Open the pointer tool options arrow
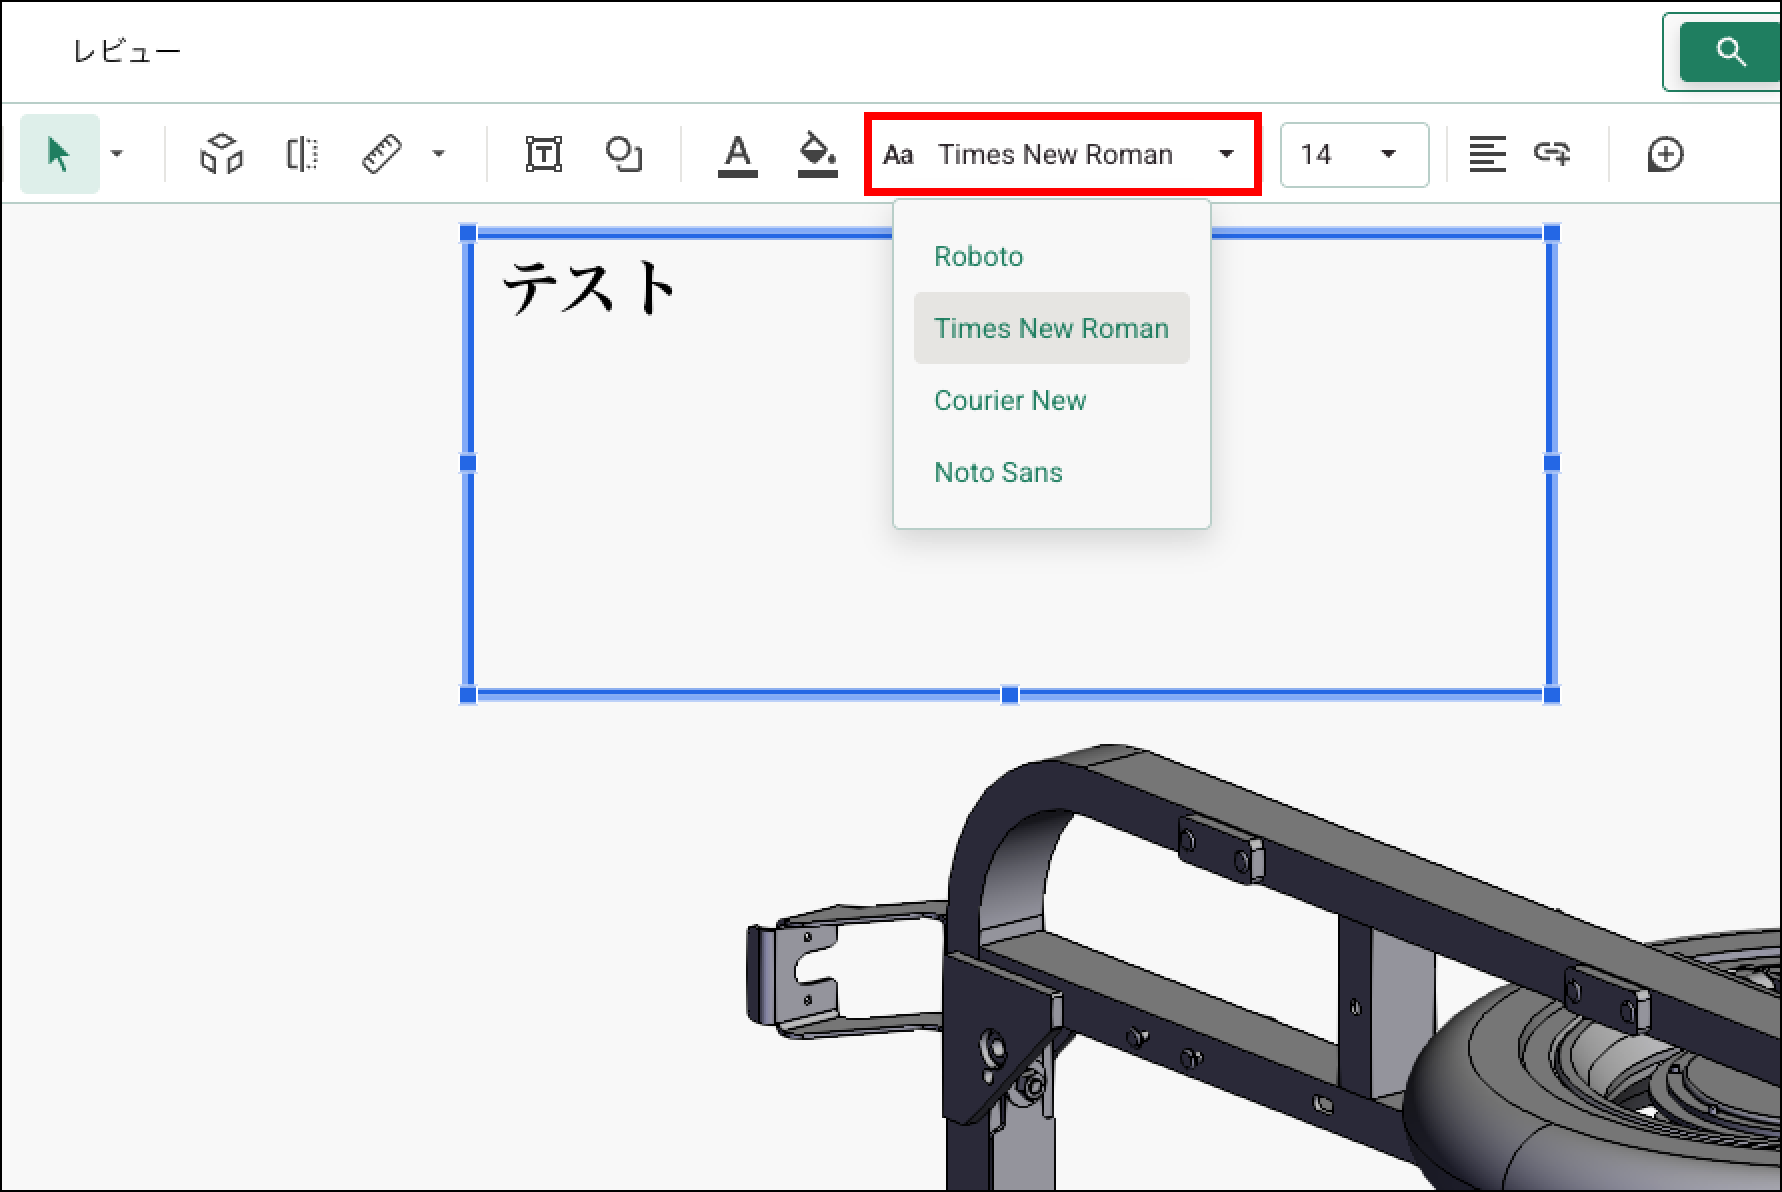1782x1192 pixels. (117, 154)
